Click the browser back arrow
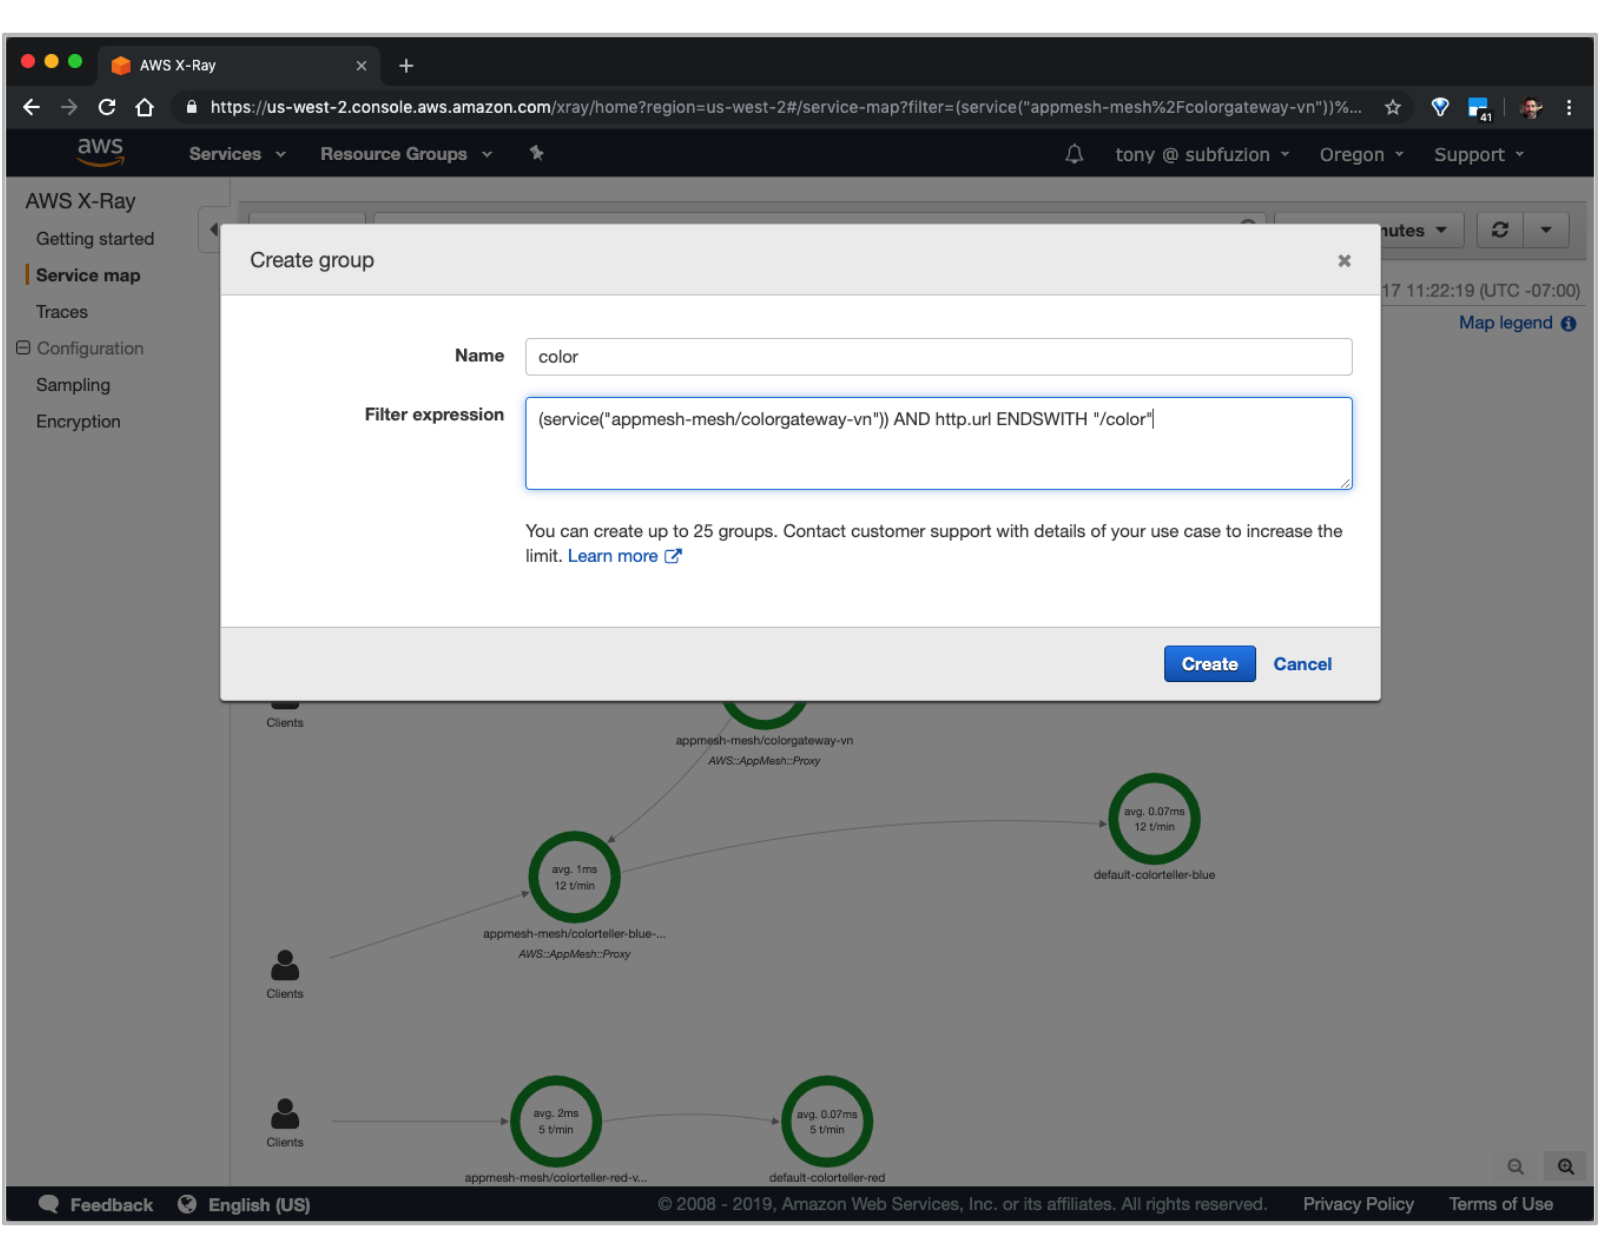The image size is (1600, 1258). coord(32,107)
